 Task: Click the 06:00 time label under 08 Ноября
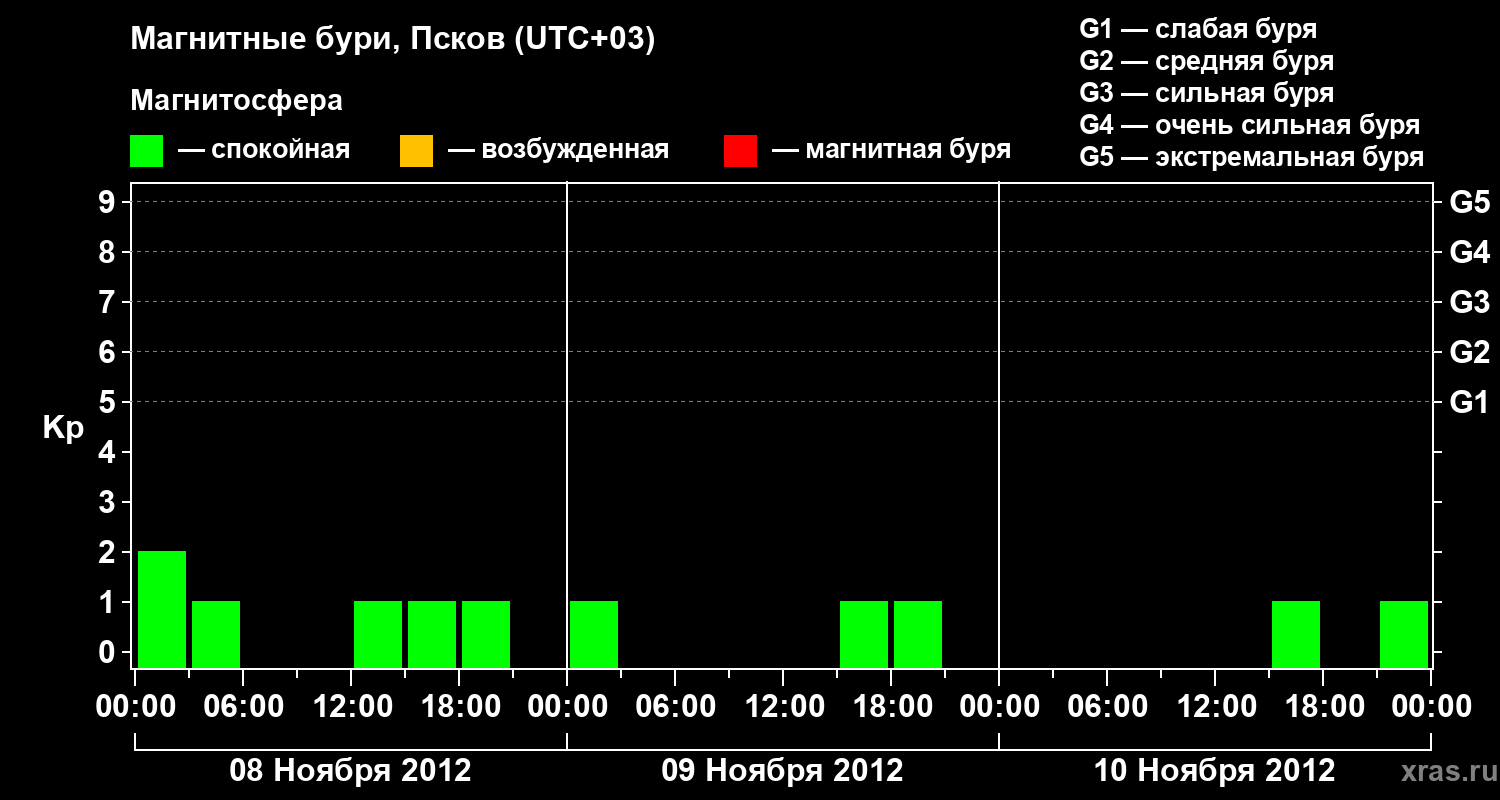click(243, 707)
